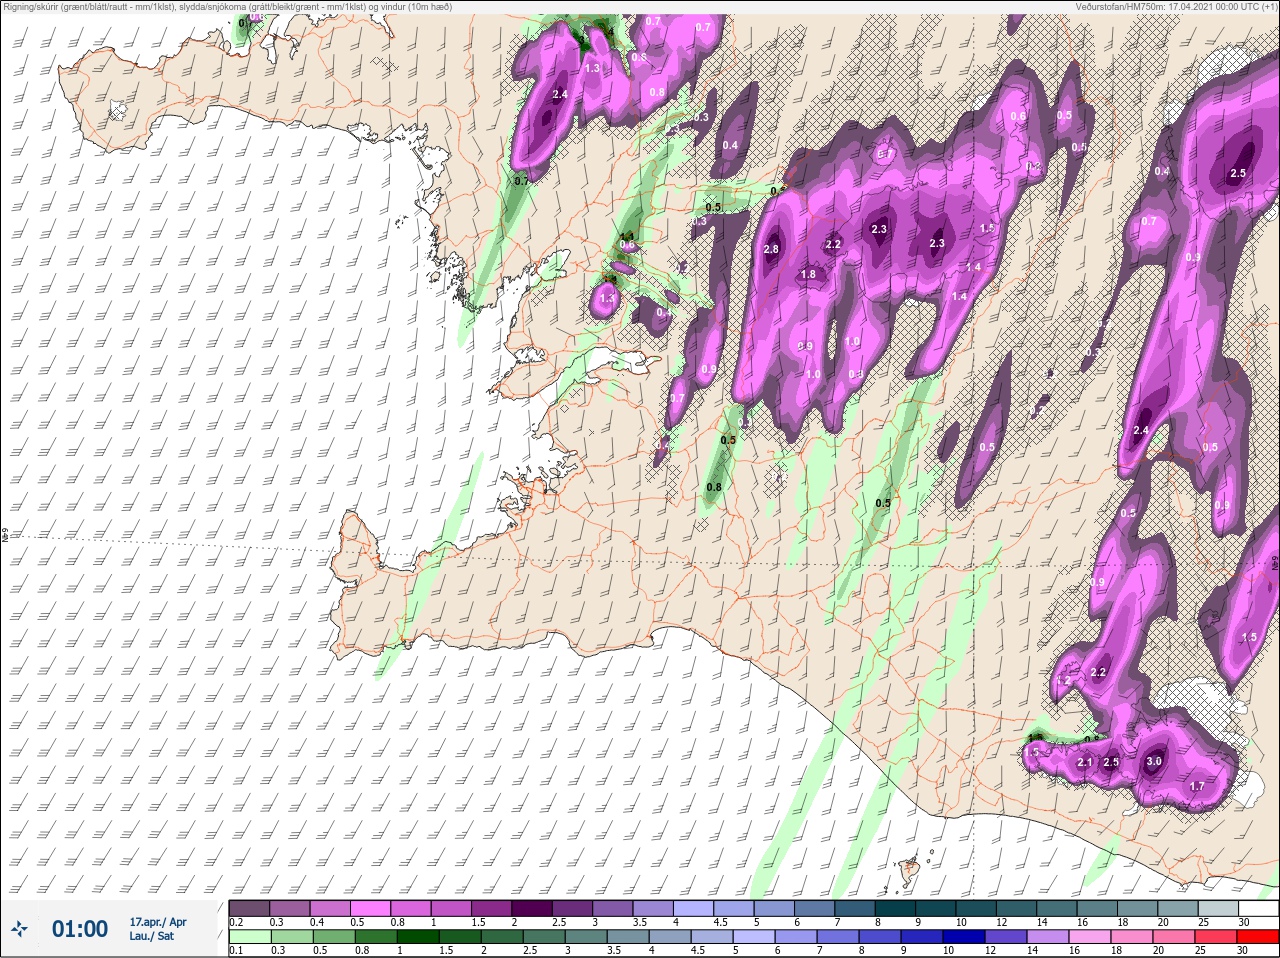The image size is (1280, 958).
Task: Click the date label 17.apr./ Apr
Action: point(158,922)
